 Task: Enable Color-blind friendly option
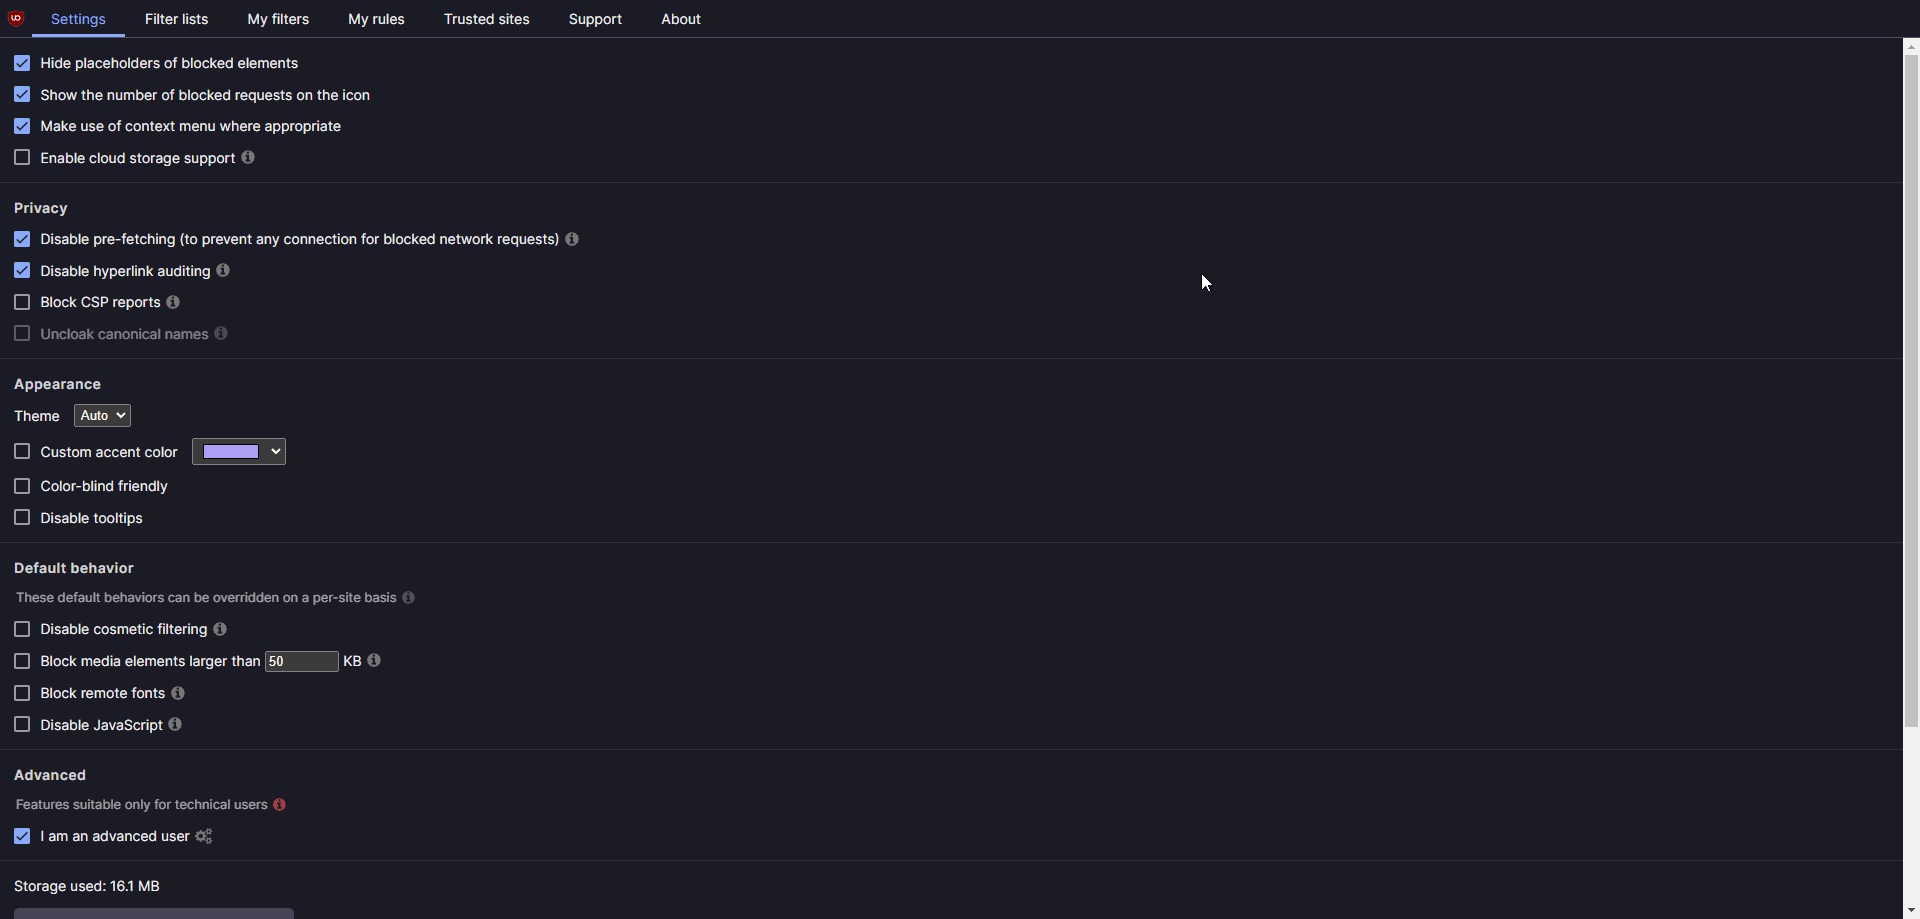coord(22,486)
